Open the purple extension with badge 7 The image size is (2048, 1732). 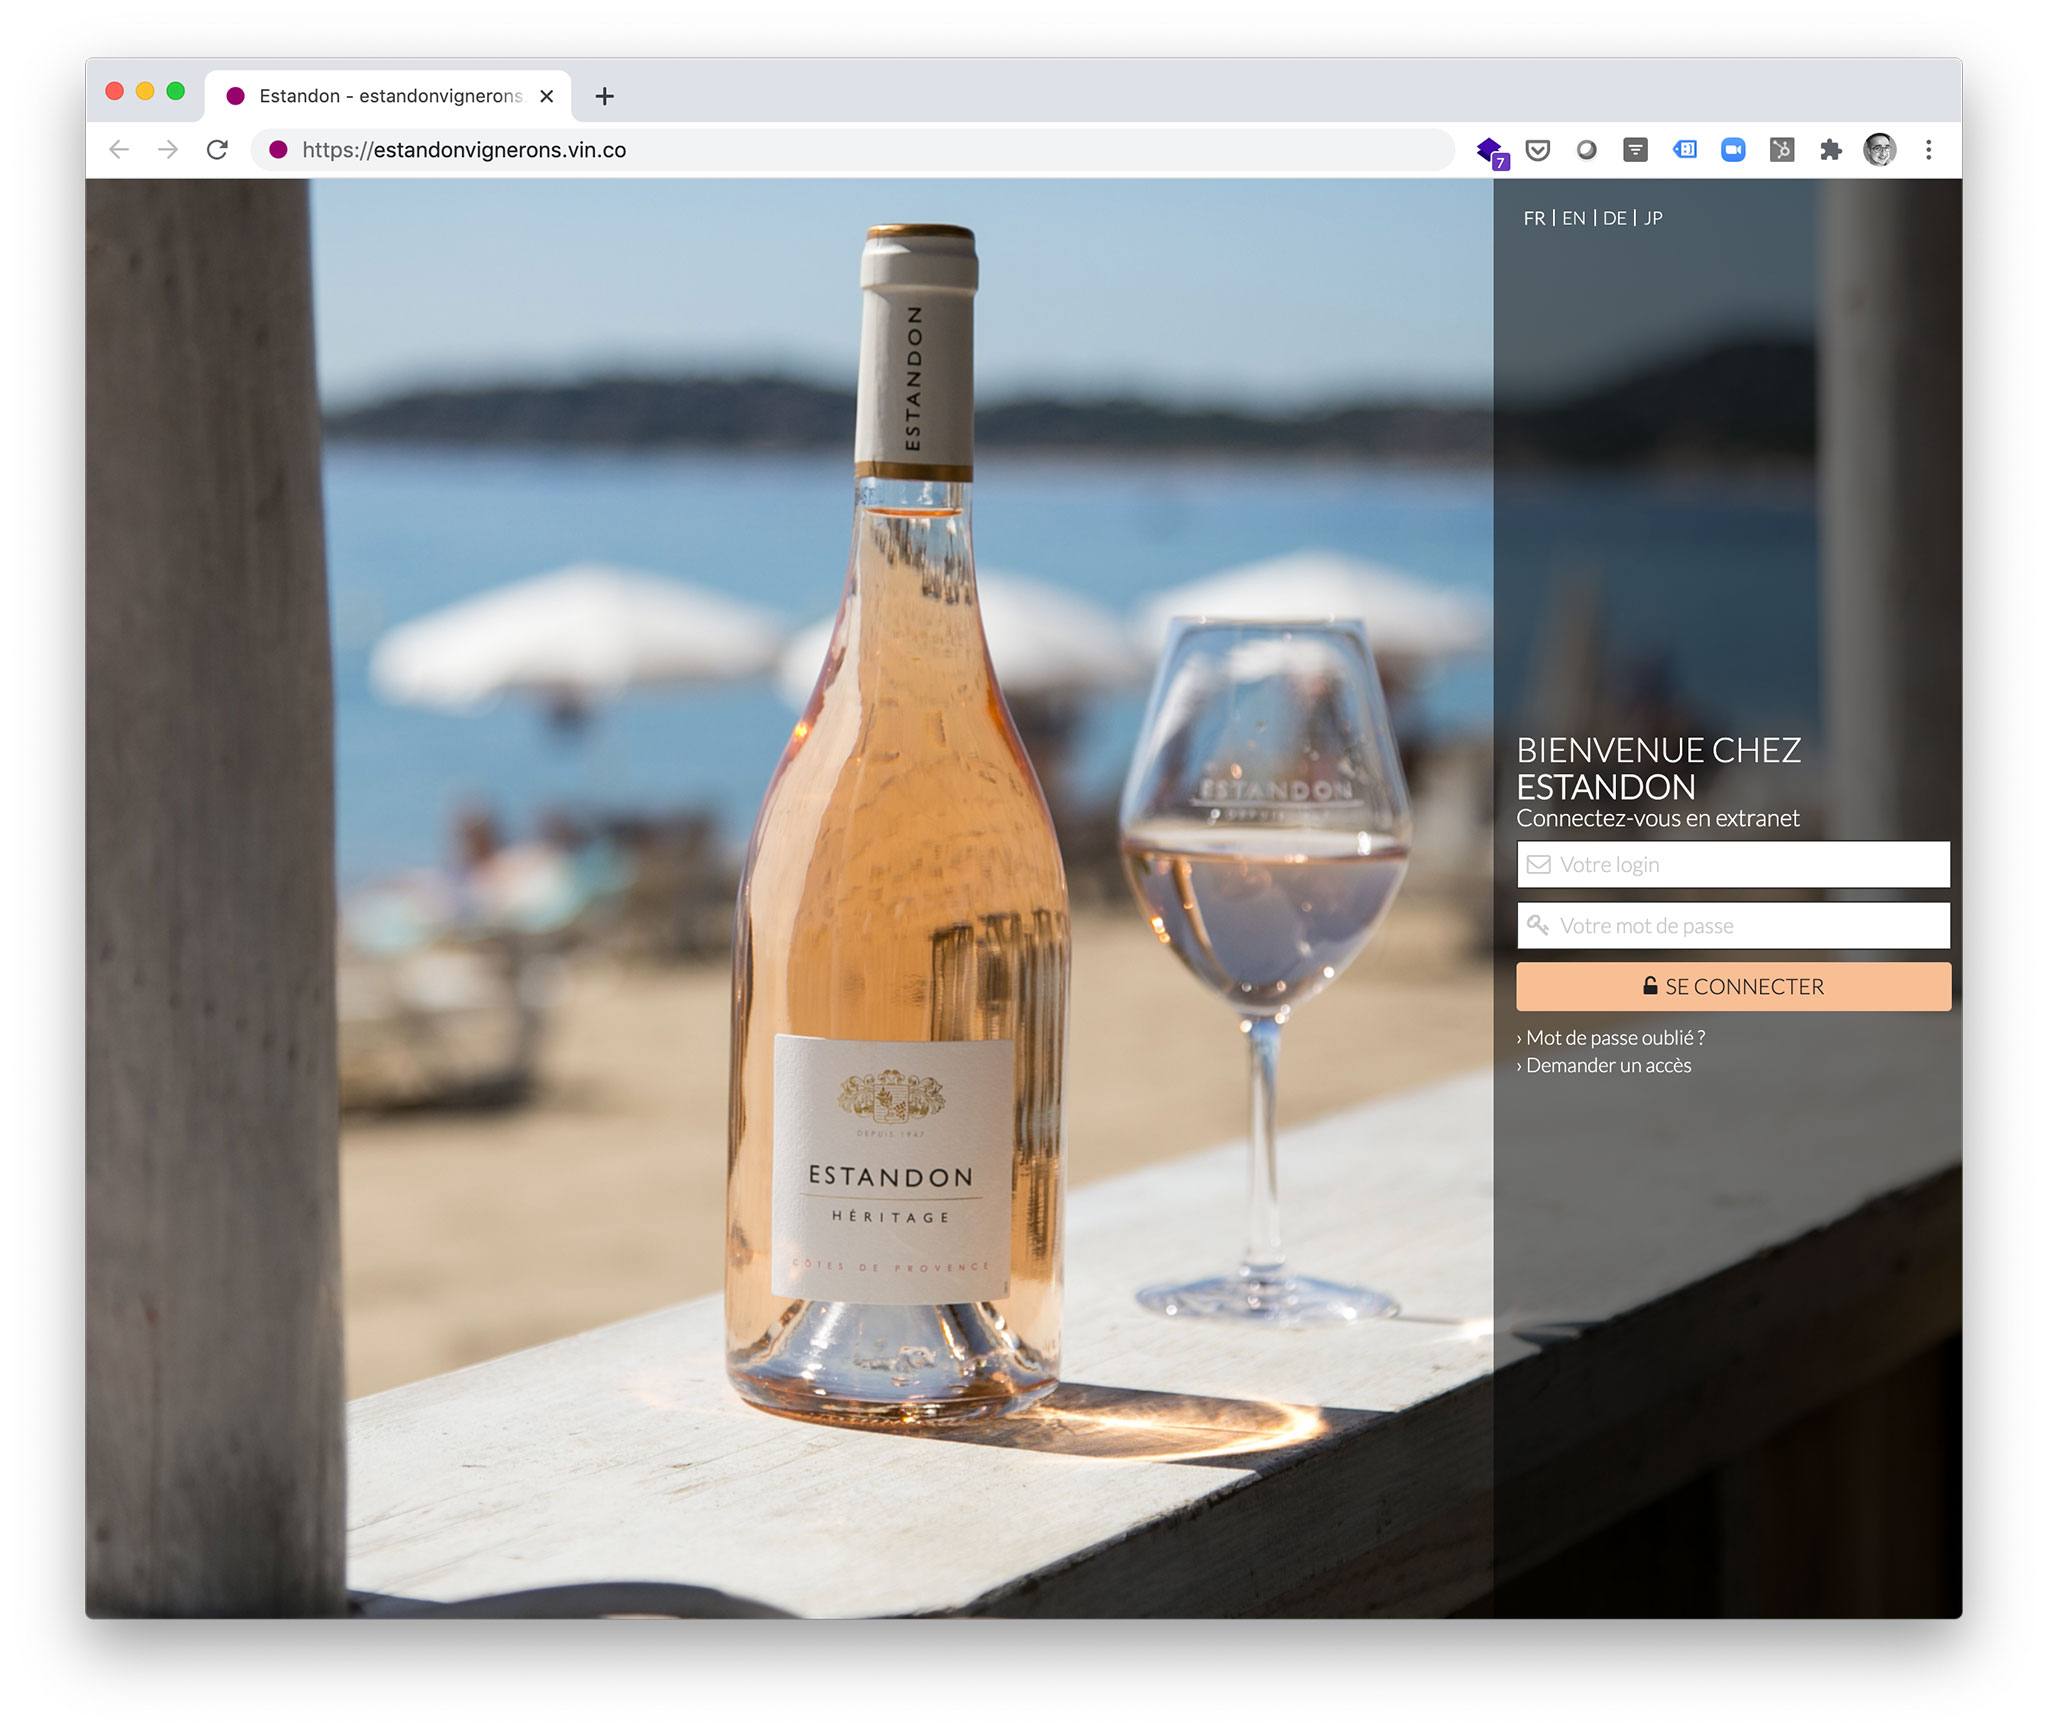point(1491,152)
